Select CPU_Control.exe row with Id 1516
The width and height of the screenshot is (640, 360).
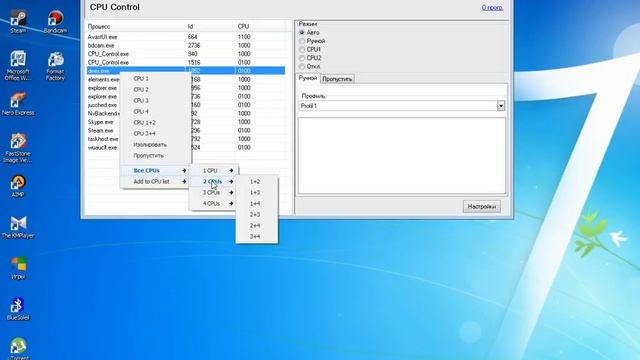pyautogui.click(x=186, y=62)
